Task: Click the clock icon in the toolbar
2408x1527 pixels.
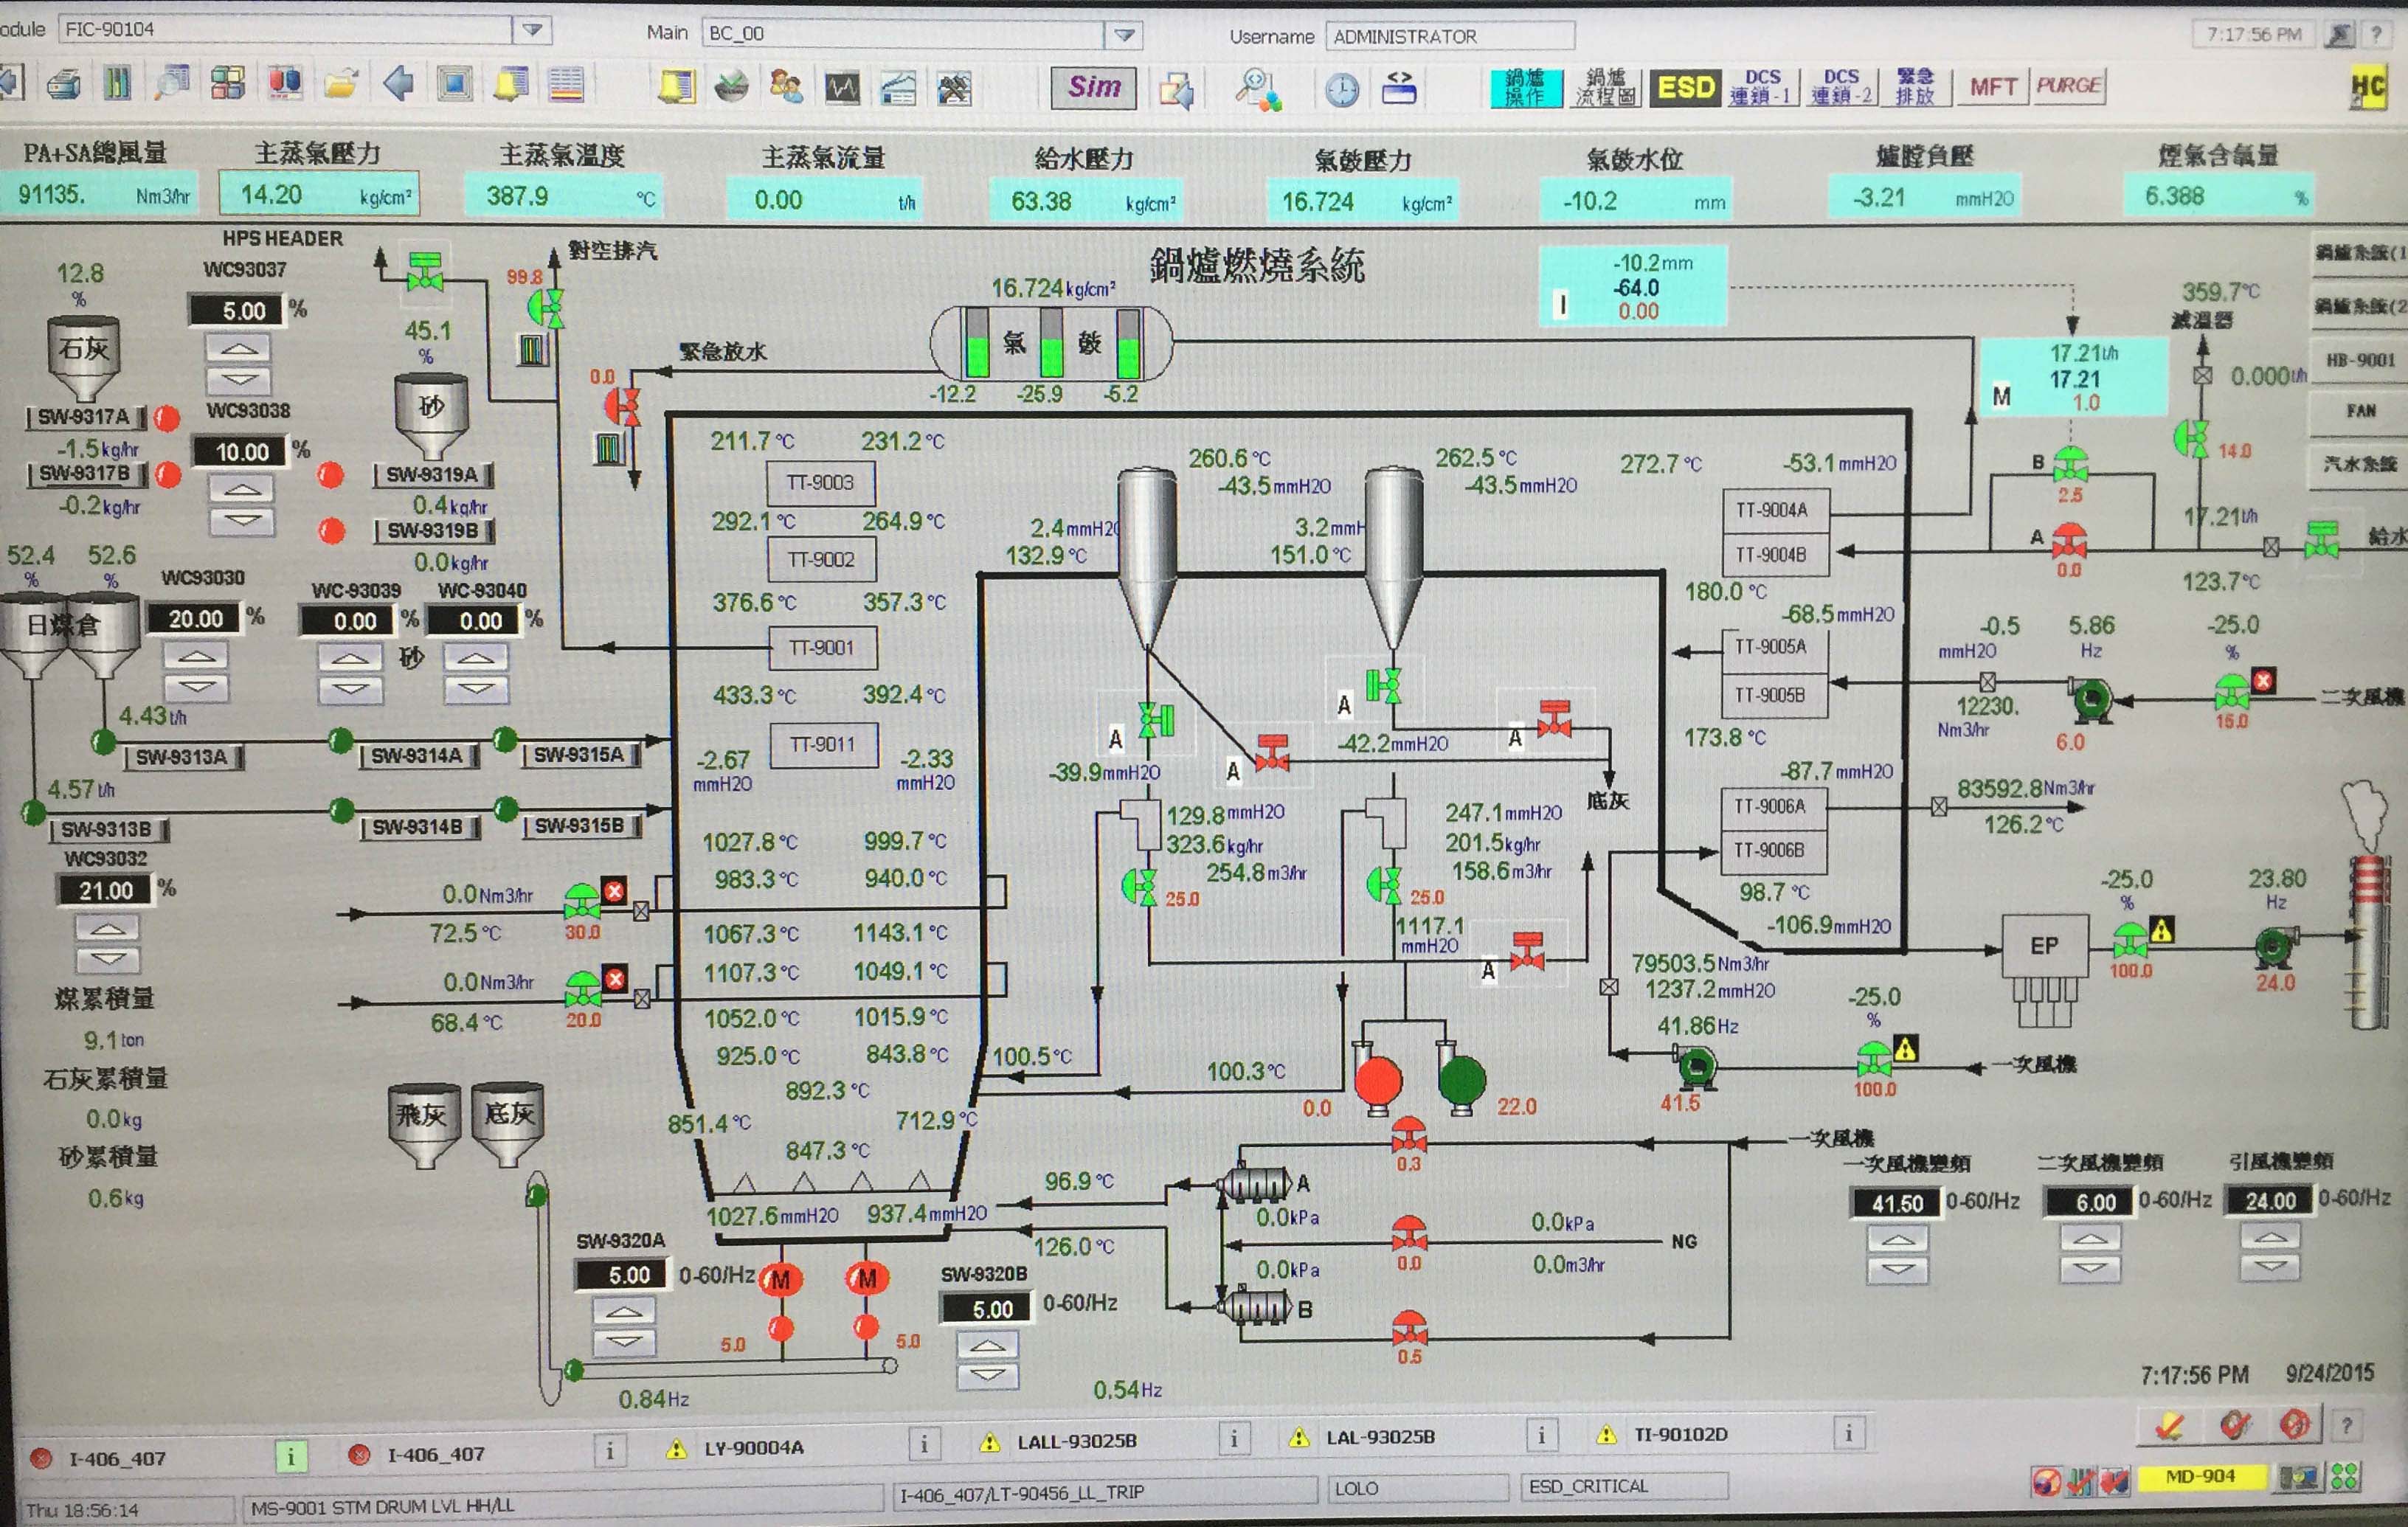Action: (x=1342, y=90)
